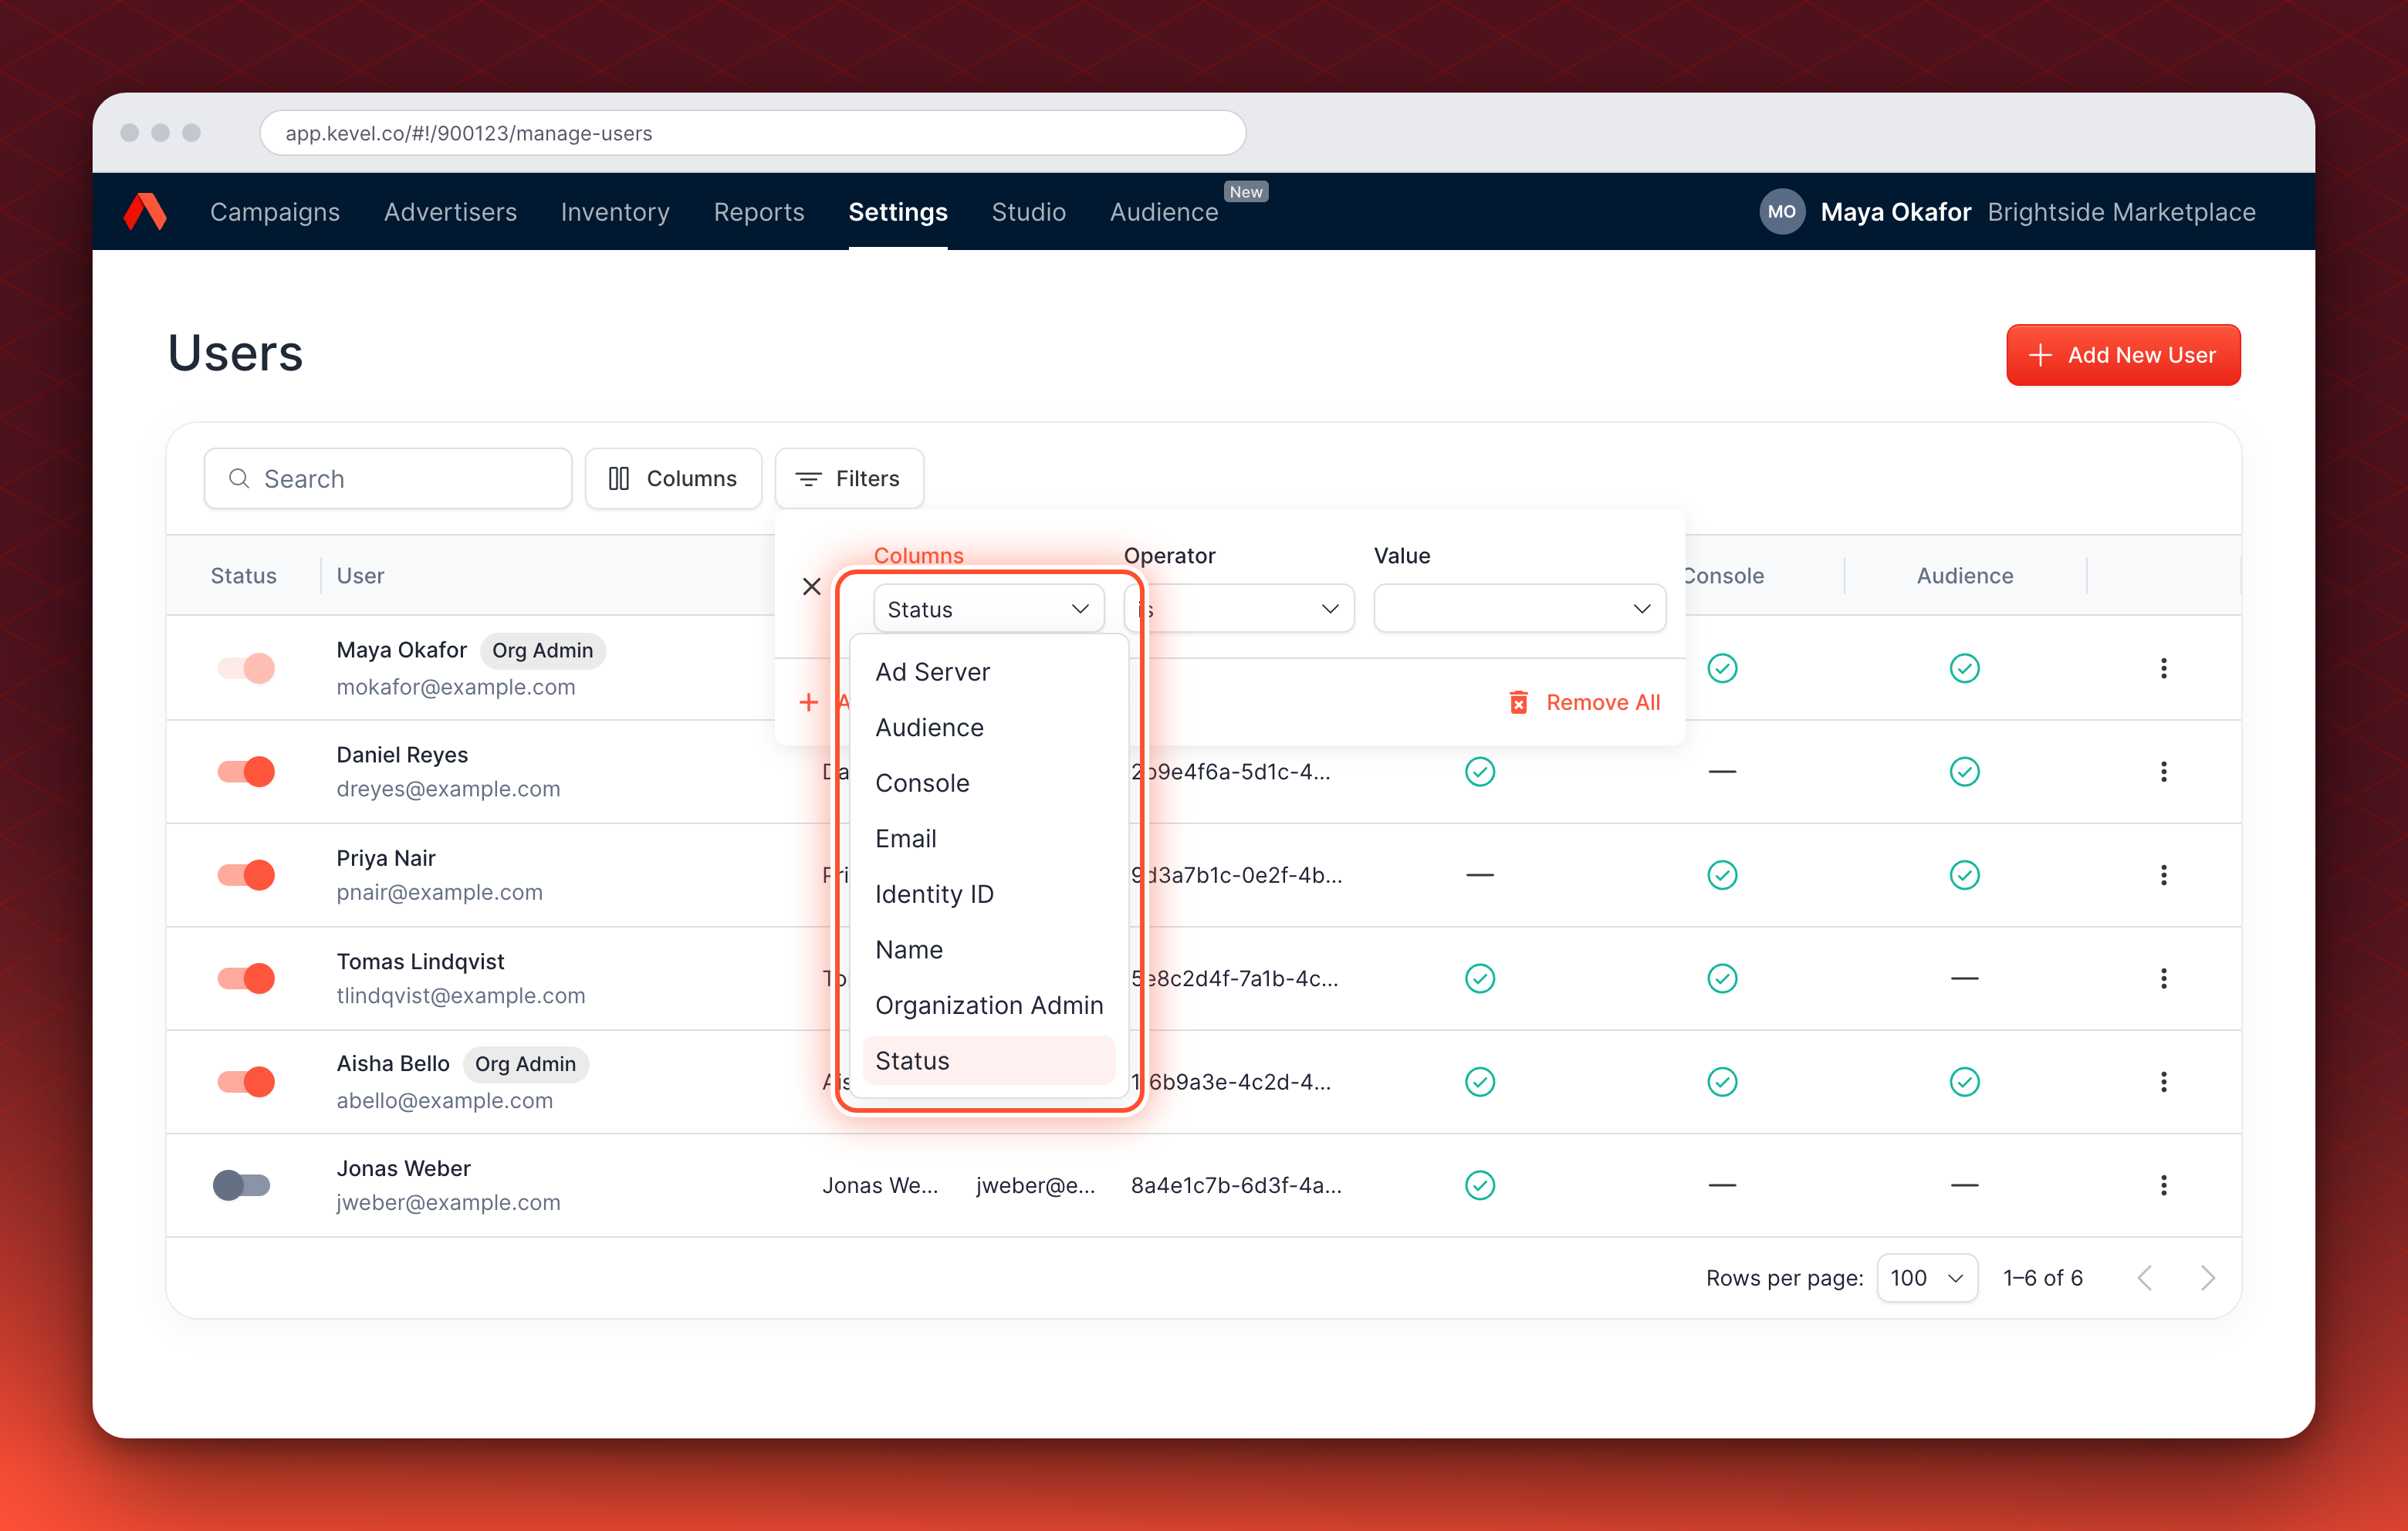Open Maya Okafor's MO avatar
Viewport: 2408px width, 1531px height.
click(1781, 212)
